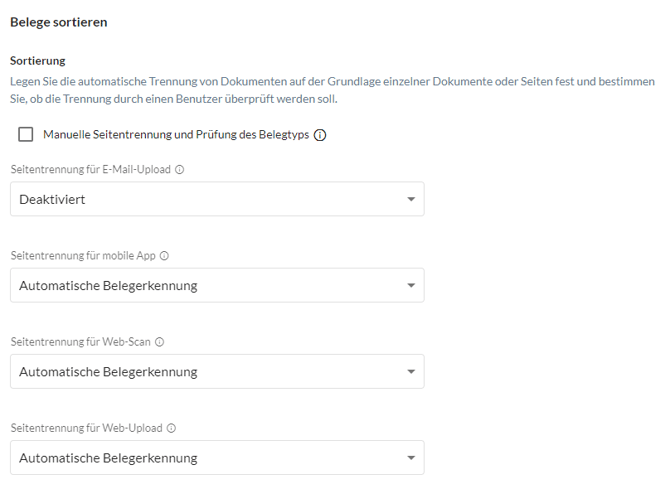Open the E-Mail-Upload dropdown showing Deaktiviert
Viewport: 670px width, 489px height.
click(x=217, y=199)
